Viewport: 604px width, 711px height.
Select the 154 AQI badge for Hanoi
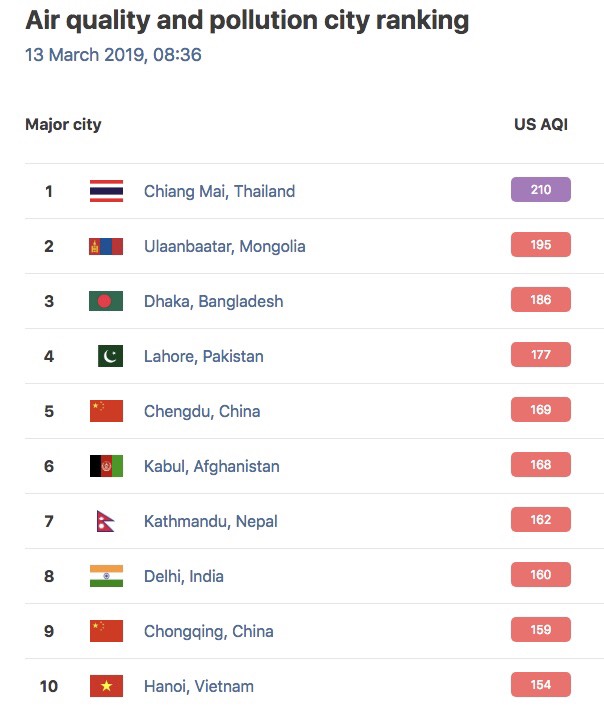pos(541,684)
